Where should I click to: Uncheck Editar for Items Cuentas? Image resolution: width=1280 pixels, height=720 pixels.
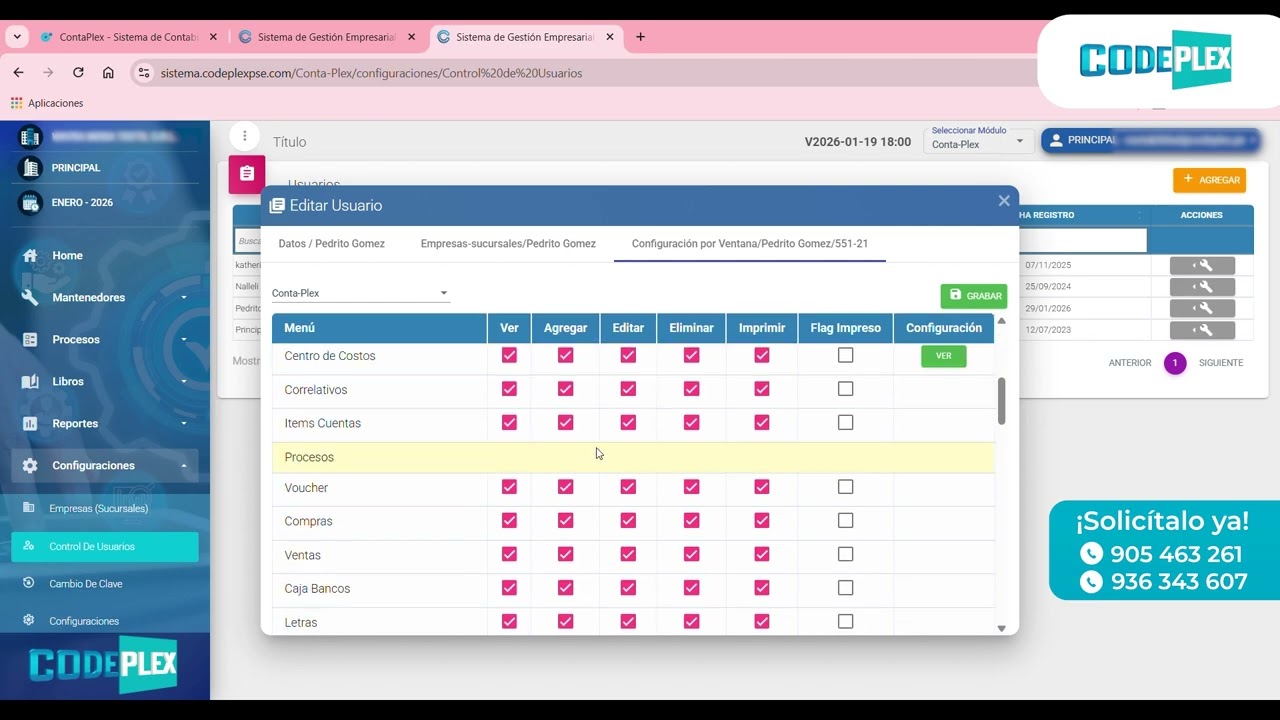click(x=628, y=423)
